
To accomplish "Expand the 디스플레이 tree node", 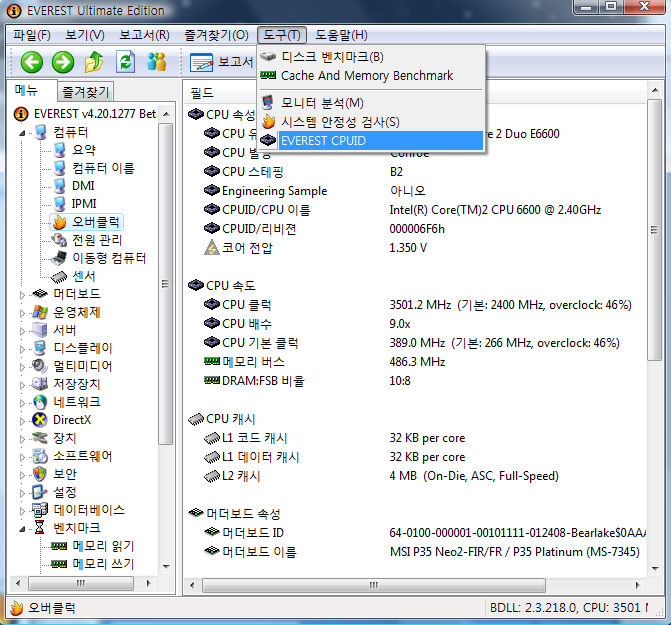I will (x=22, y=349).
